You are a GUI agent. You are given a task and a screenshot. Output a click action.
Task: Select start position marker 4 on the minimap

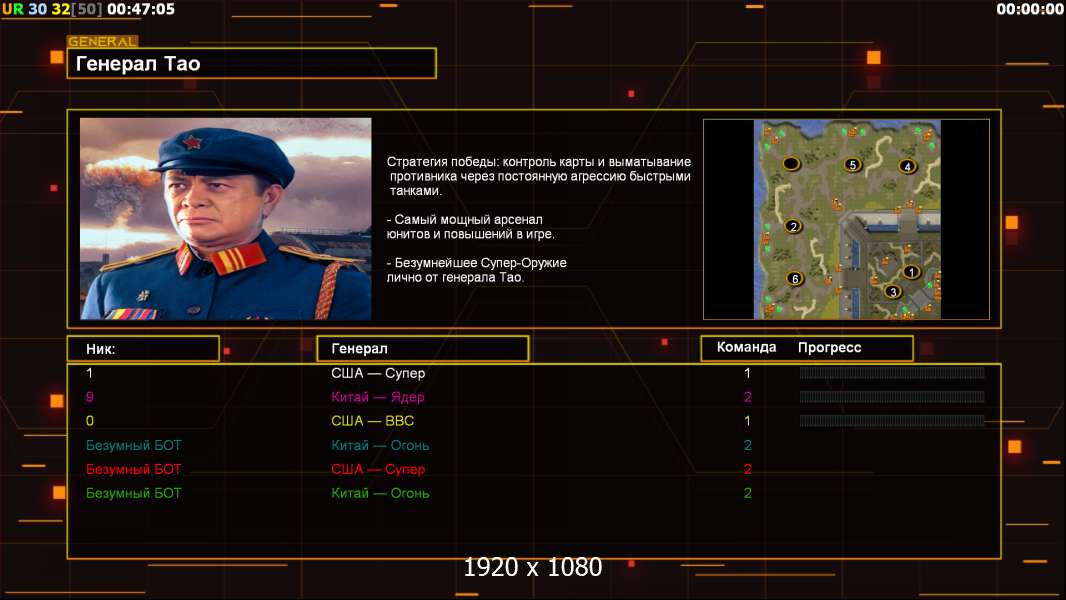pyautogui.click(x=907, y=166)
